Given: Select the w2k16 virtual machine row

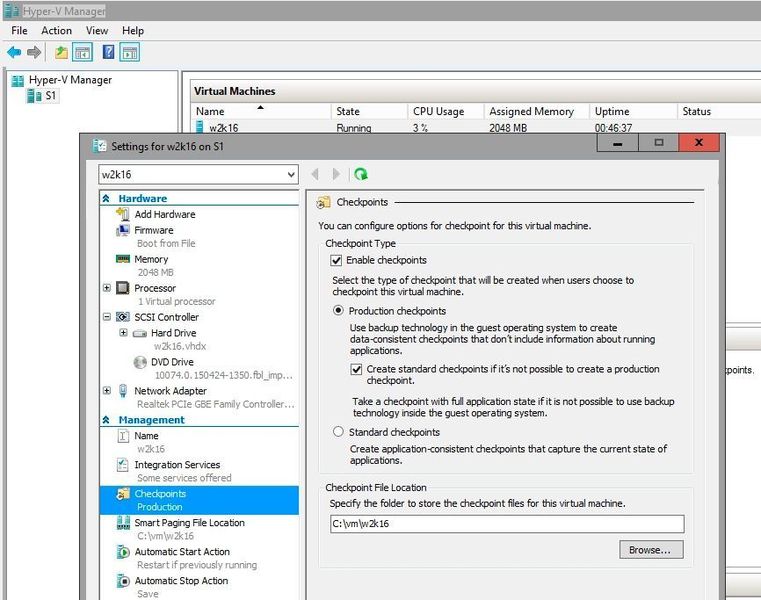Looking at the screenshot, I should 476,128.
